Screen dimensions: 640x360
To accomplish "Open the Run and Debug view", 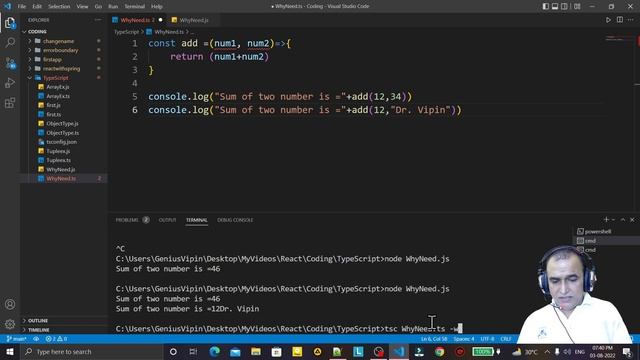I will (x=10, y=82).
